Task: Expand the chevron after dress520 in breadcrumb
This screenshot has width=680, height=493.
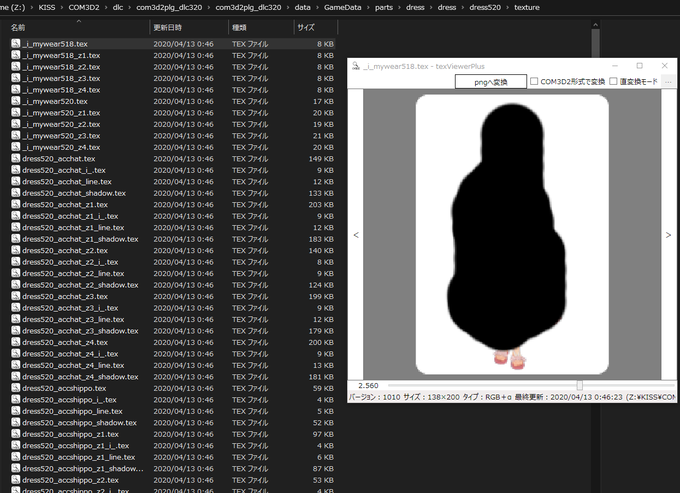Action: (x=507, y=7)
